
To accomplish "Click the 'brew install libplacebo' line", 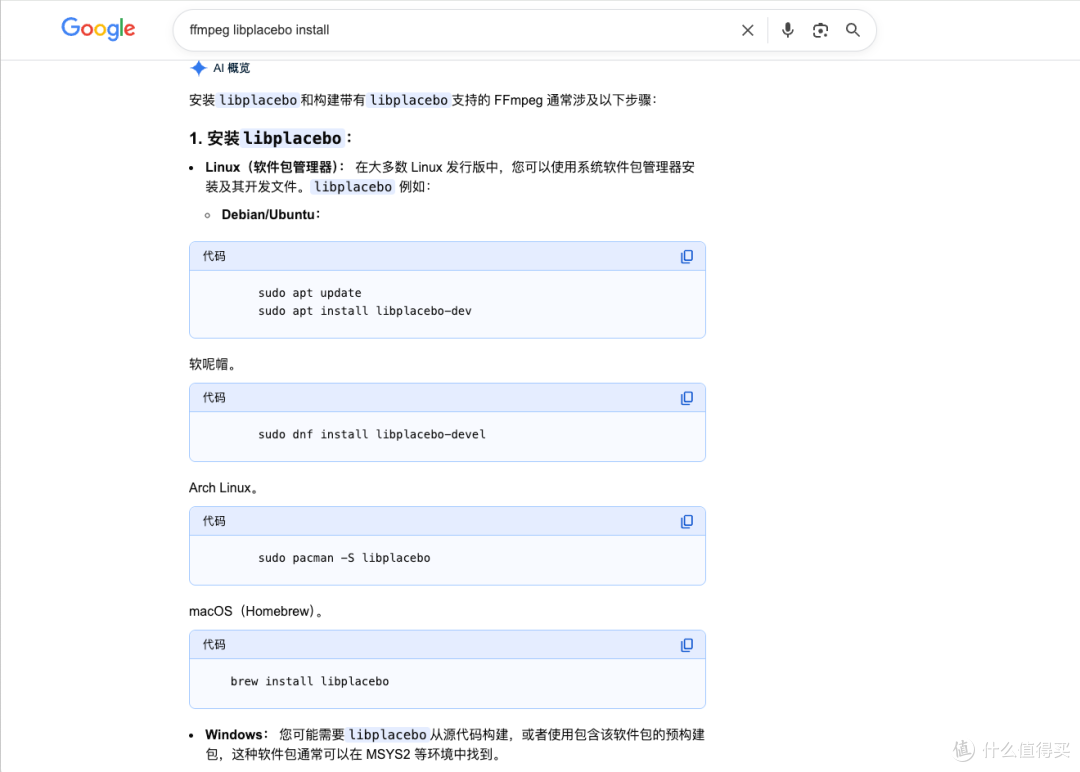I will (x=309, y=681).
